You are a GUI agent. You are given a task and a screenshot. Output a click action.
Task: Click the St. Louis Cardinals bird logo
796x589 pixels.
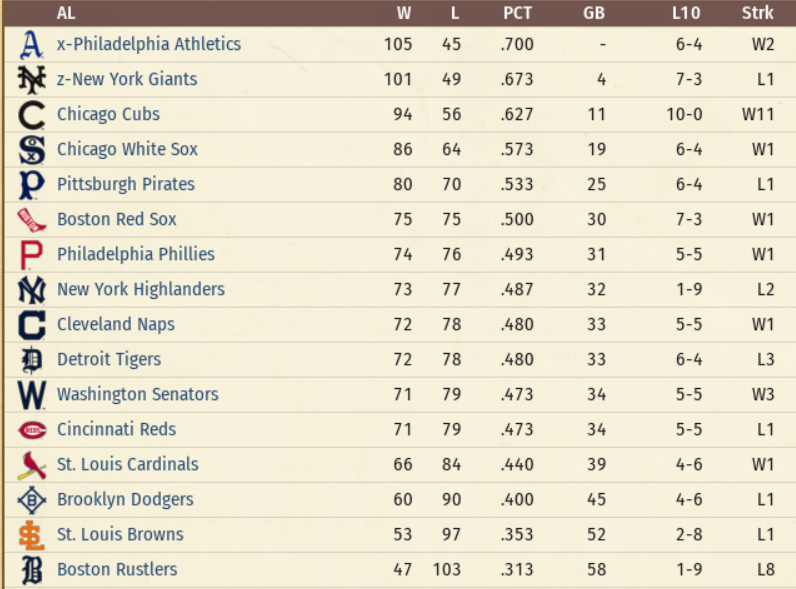click(x=32, y=465)
